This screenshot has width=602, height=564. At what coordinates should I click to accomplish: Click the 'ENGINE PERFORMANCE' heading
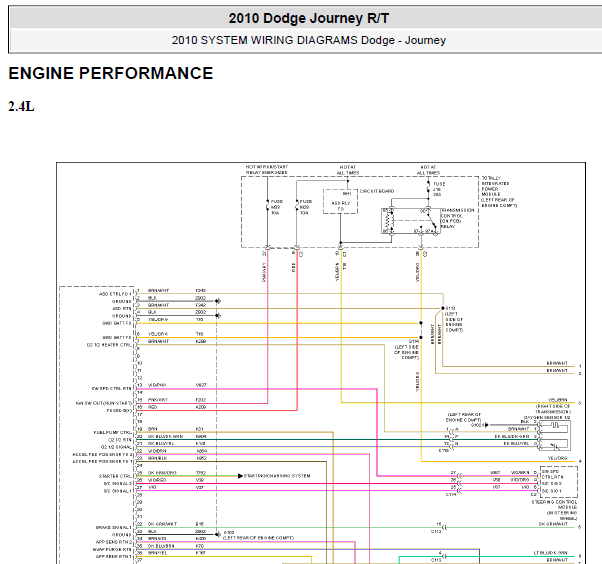coord(111,73)
